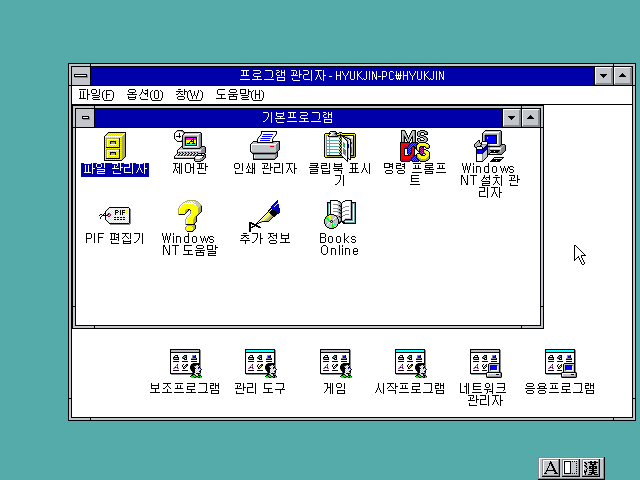Viewport: 640px width, 480px height.
Task: Select the 관리 도구 group icon
Action: 260,363
